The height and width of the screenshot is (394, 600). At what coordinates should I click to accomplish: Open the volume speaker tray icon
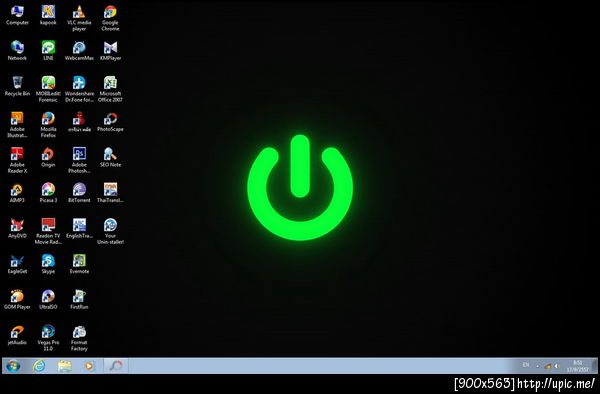(556, 366)
